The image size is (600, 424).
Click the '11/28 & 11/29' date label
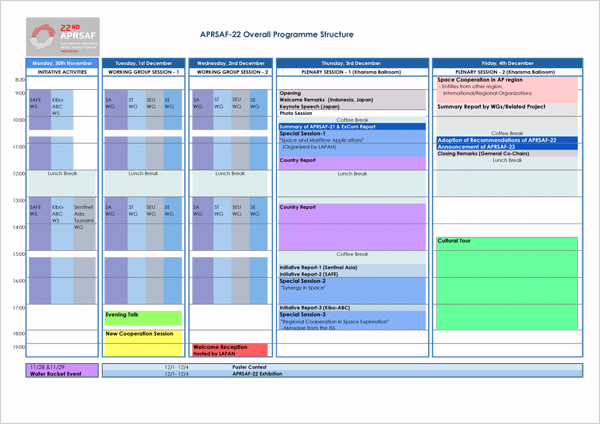pos(47,367)
